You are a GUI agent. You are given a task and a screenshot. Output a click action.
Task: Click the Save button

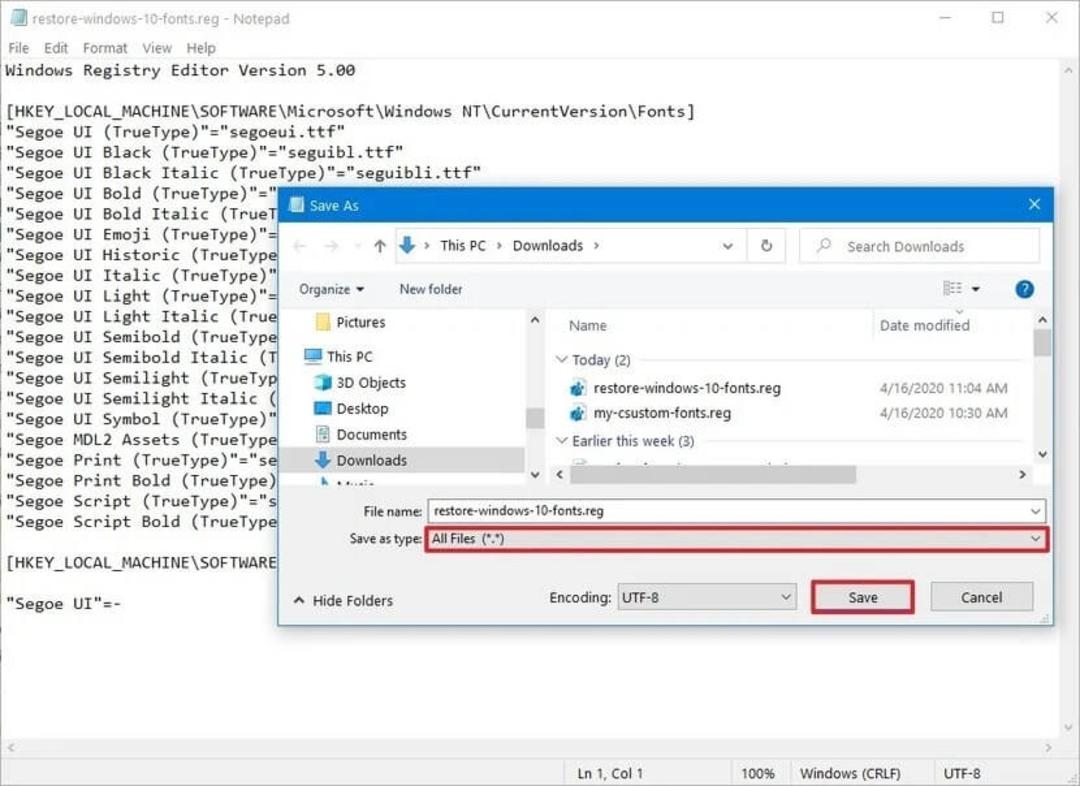click(862, 597)
